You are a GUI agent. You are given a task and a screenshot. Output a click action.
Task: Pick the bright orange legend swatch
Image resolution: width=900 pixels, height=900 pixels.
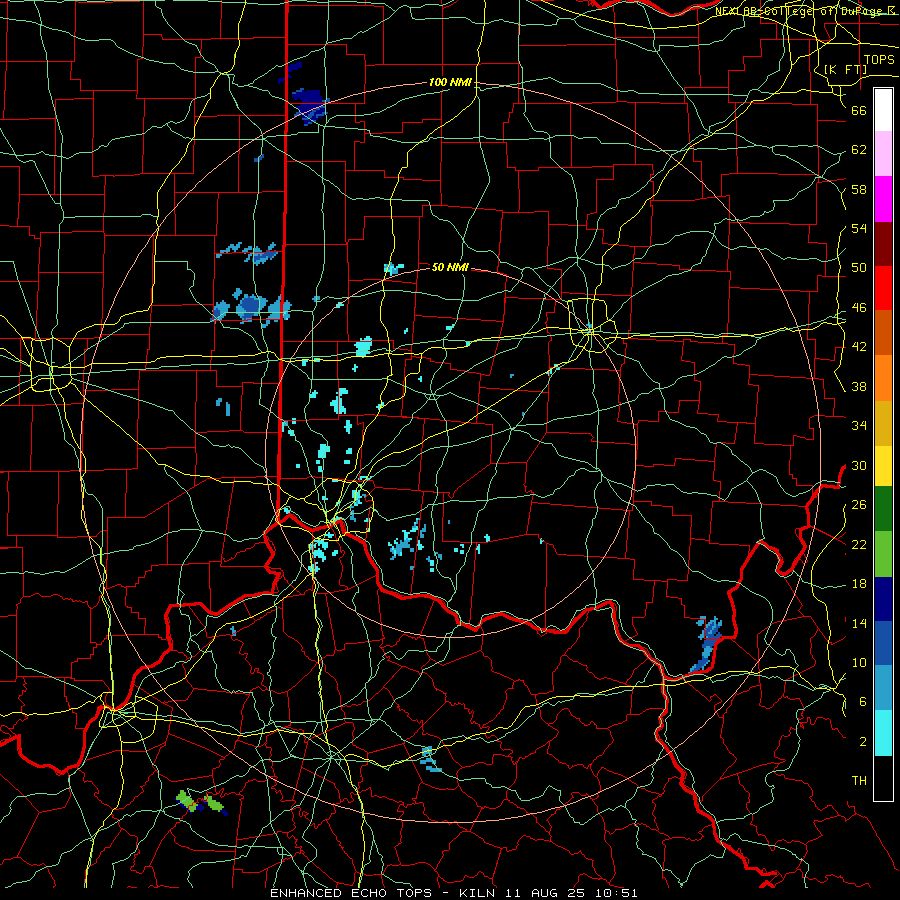[x=883, y=378]
